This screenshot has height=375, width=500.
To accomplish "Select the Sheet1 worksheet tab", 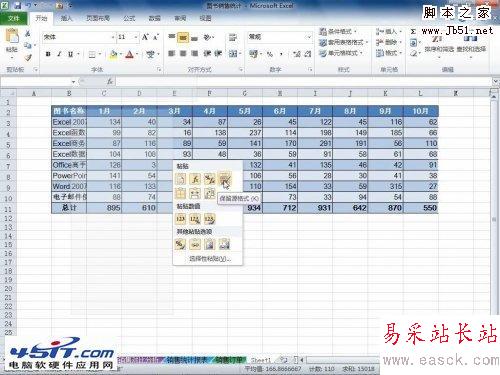I will [261, 360].
